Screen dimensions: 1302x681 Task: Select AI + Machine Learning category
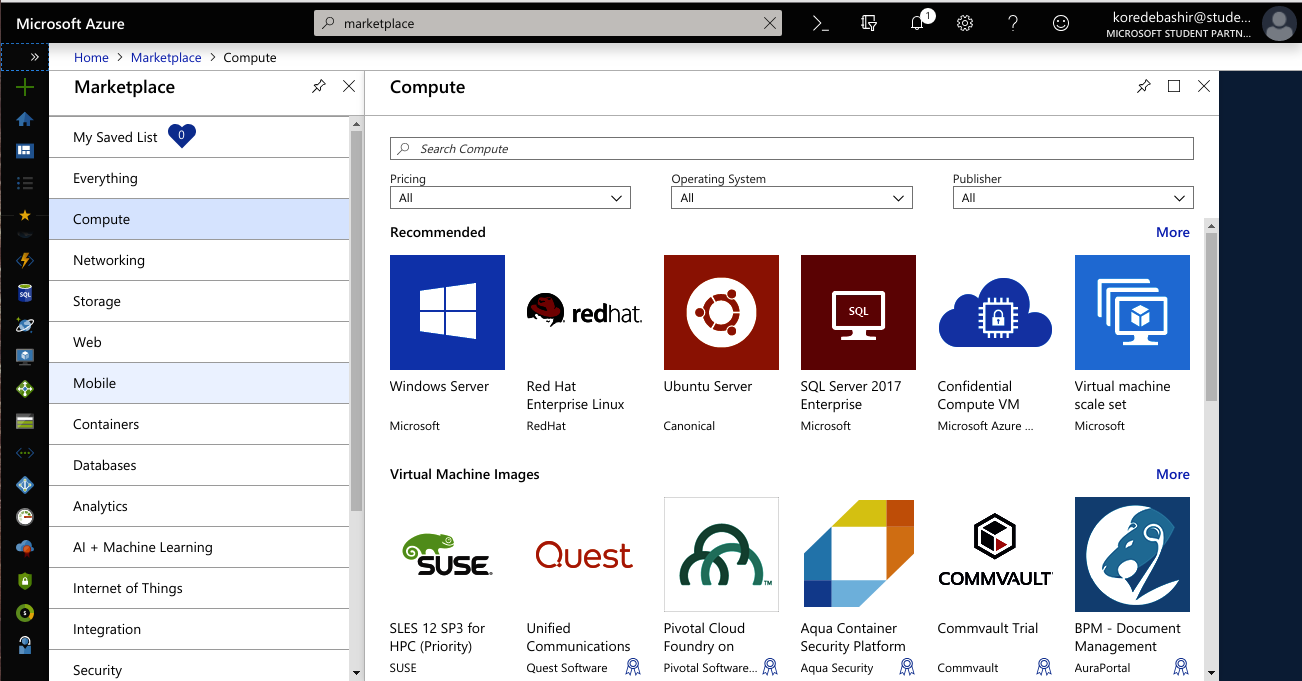pos(199,547)
